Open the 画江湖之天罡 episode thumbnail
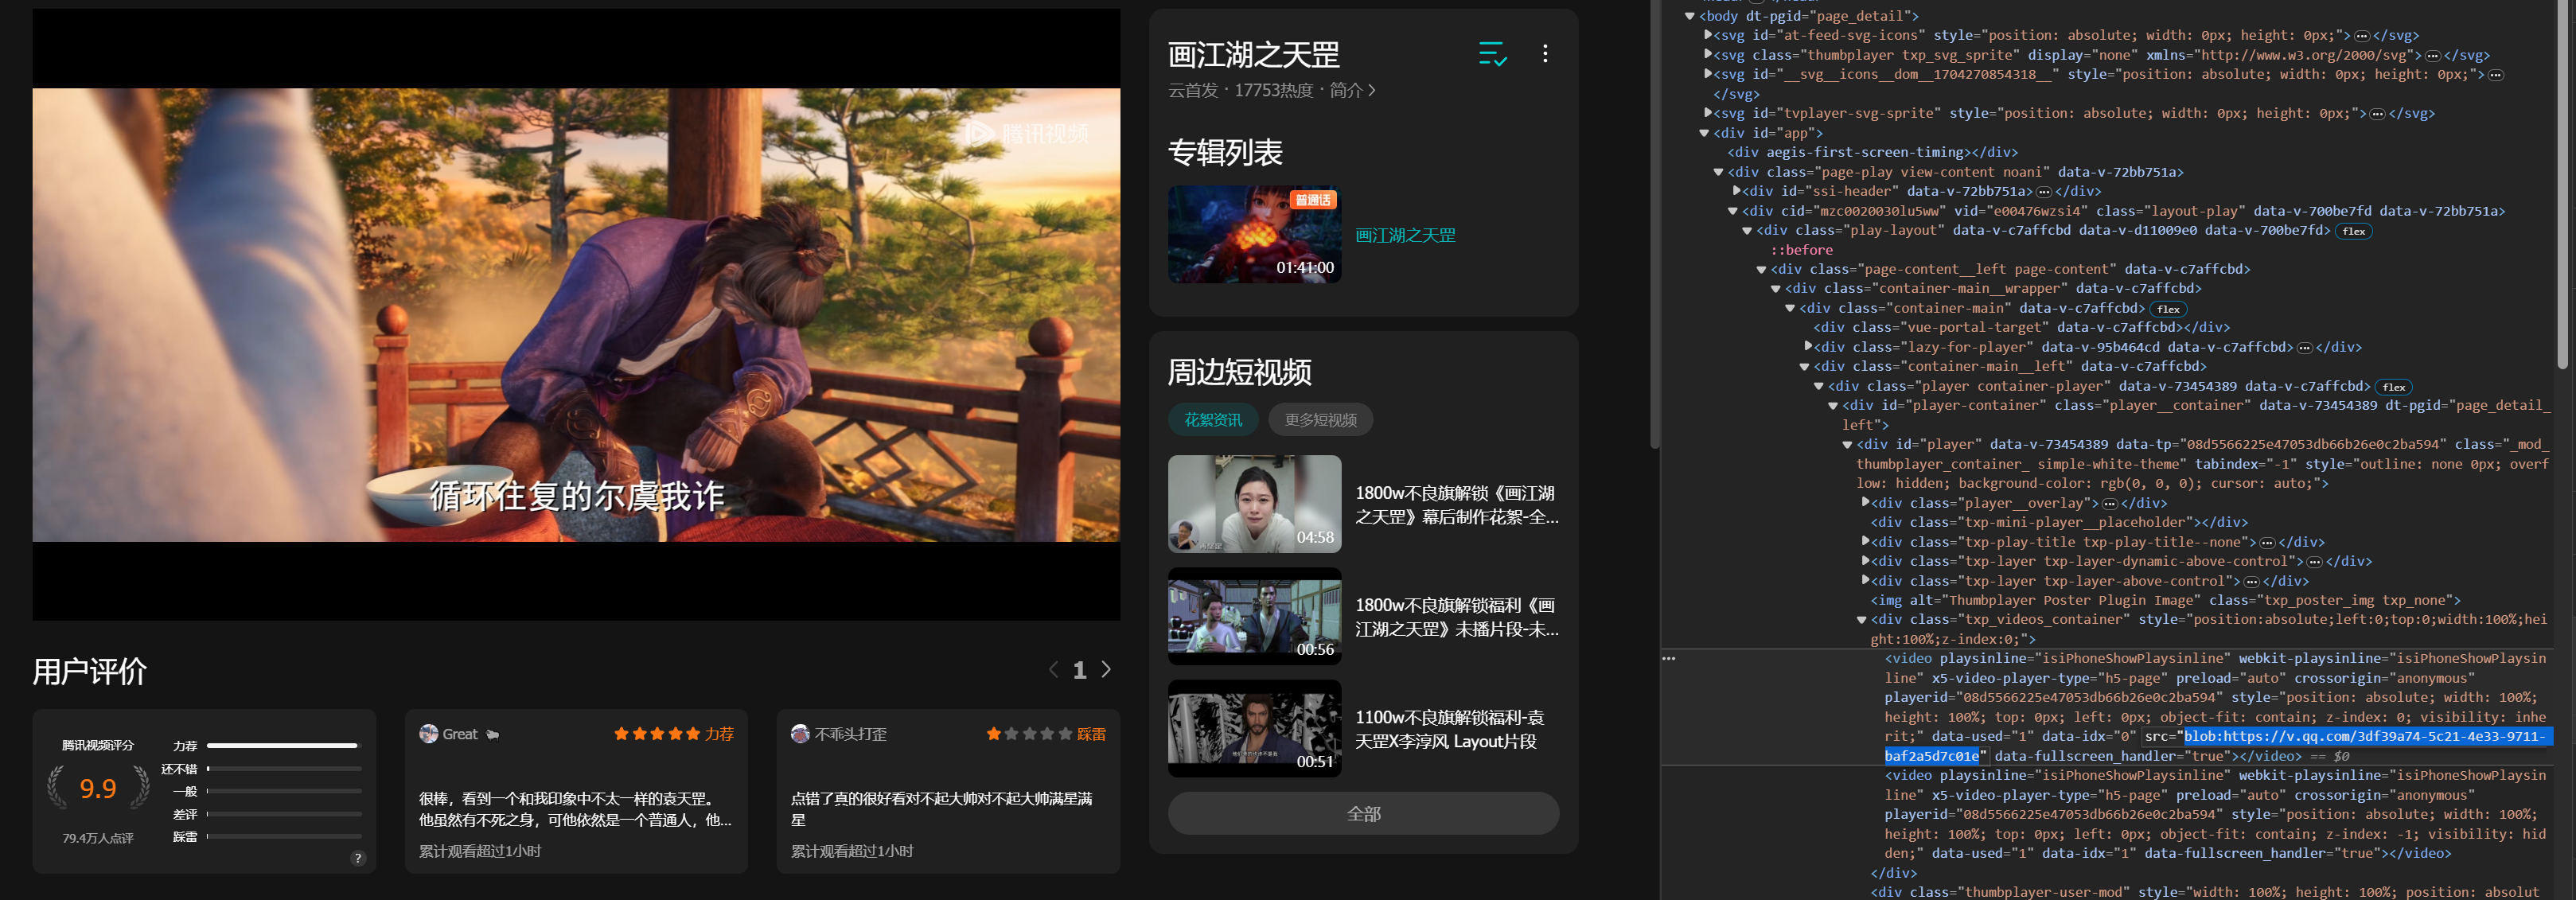The image size is (2576, 900). tap(1254, 234)
